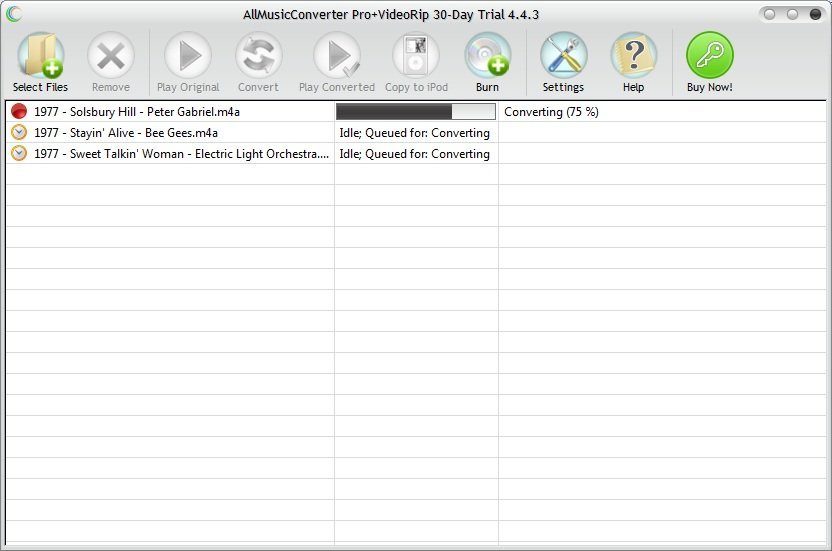Click the red status icon for Solsbury Hill
Screen dimensions: 832x551
[19, 111]
